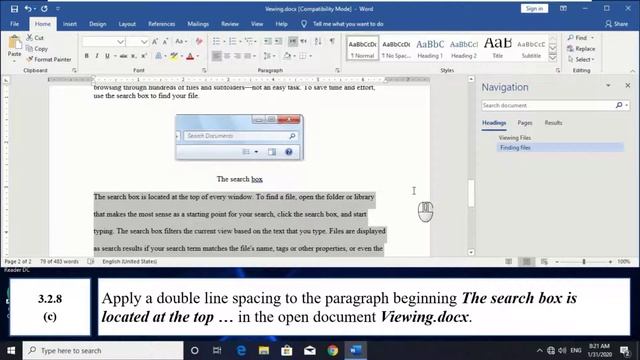This screenshot has width=640, height=360.
Task: Click the Replace button
Action: coord(581,49)
